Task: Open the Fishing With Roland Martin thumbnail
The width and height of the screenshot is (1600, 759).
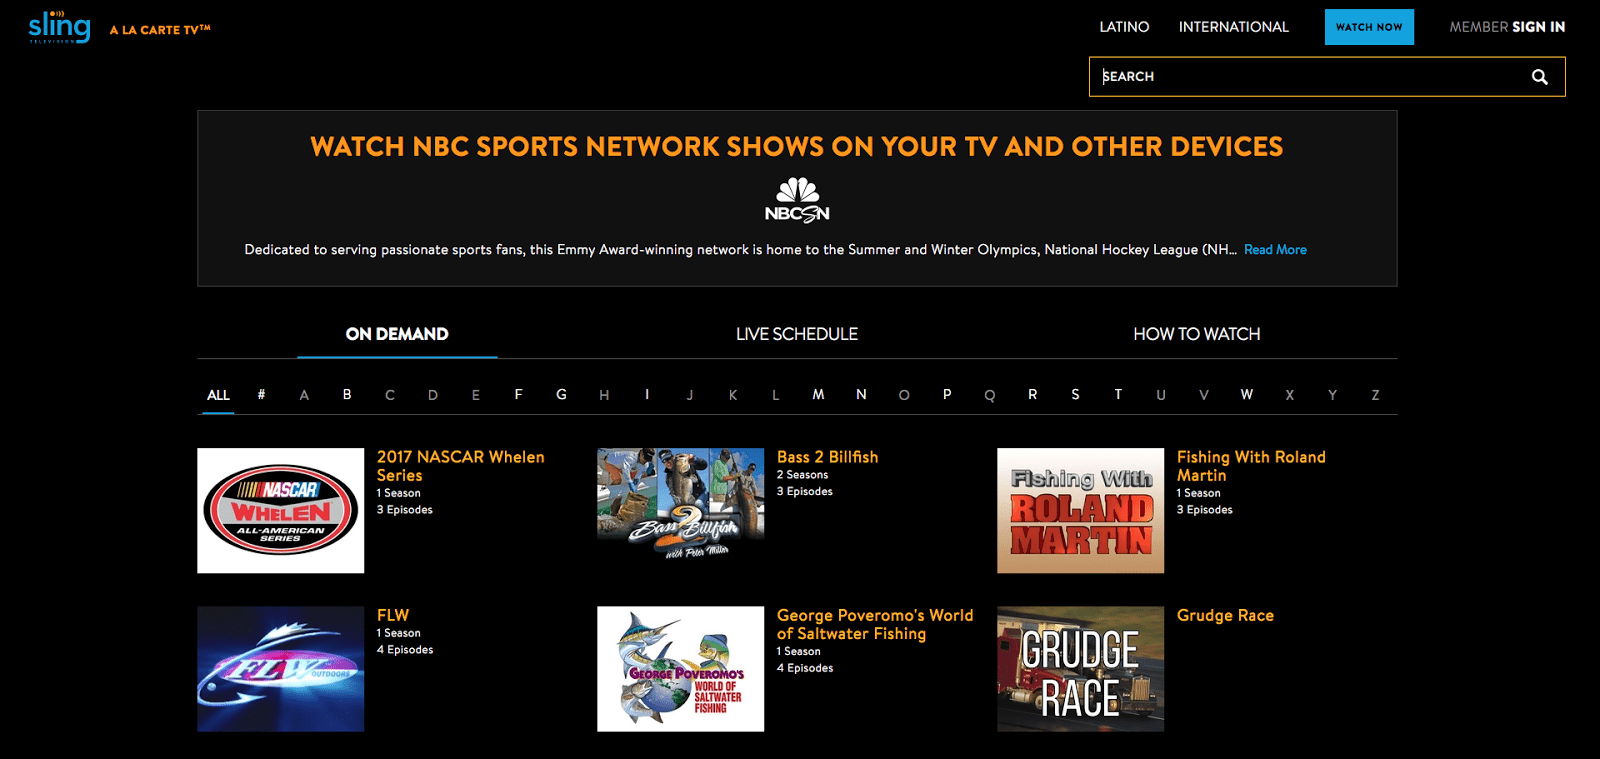Action: [x=1081, y=511]
